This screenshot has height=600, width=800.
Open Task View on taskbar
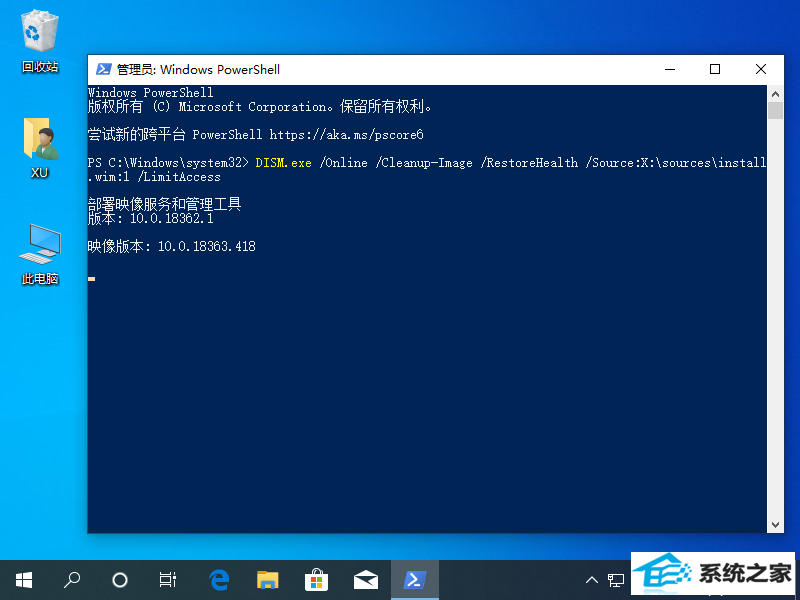[167, 580]
